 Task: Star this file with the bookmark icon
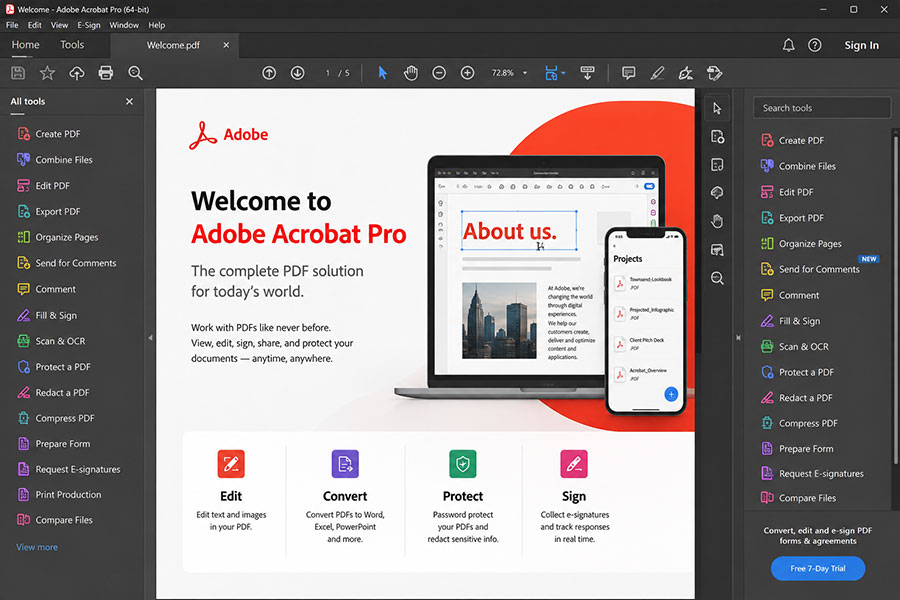(47, 73)
